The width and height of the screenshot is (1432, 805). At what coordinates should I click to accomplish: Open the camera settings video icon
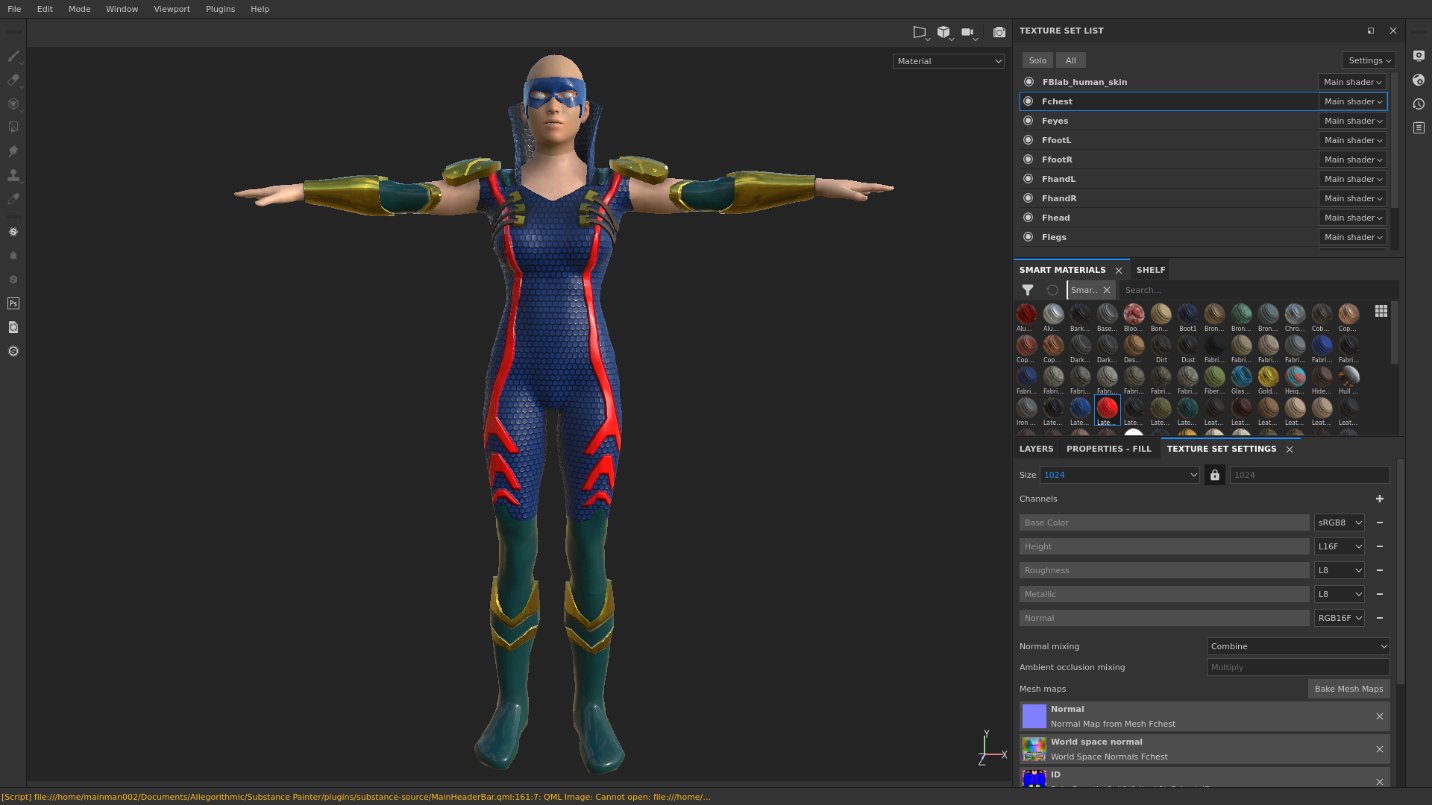pos(968,32)
